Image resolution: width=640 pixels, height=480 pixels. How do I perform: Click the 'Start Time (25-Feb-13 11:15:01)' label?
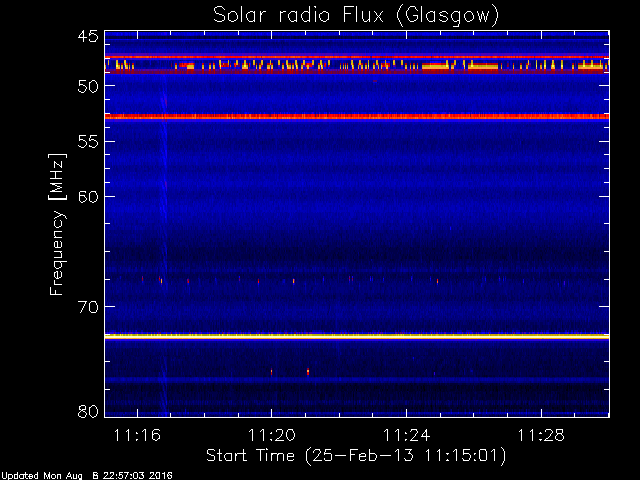click(x=356, y=456)
